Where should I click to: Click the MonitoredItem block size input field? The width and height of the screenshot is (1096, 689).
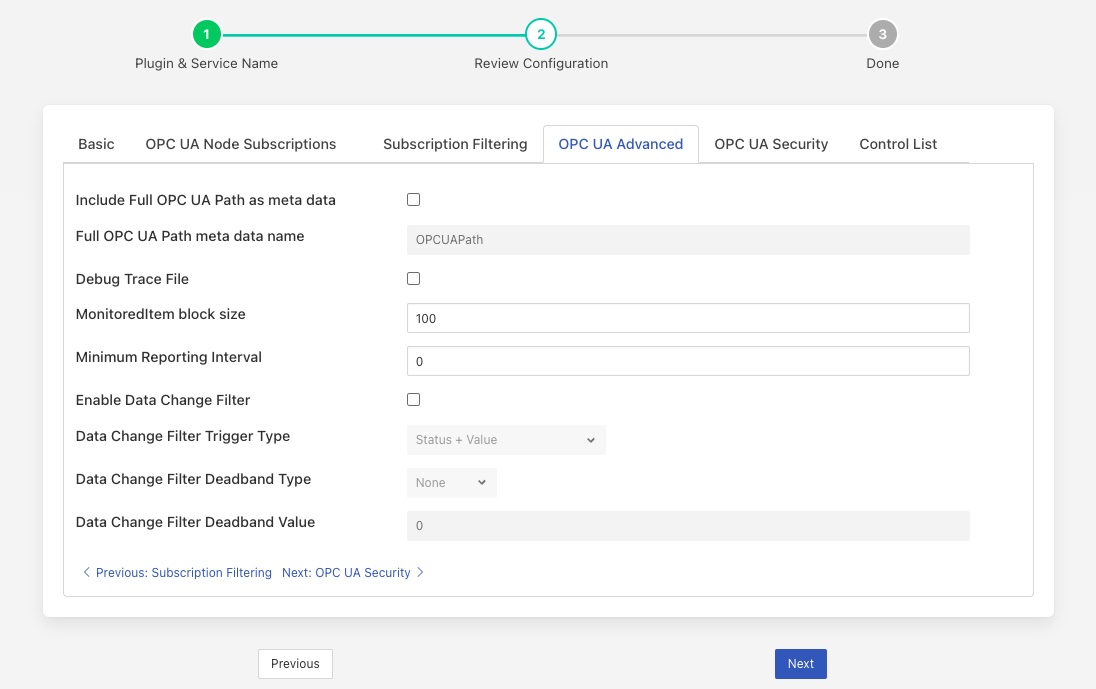coord(688,317)
